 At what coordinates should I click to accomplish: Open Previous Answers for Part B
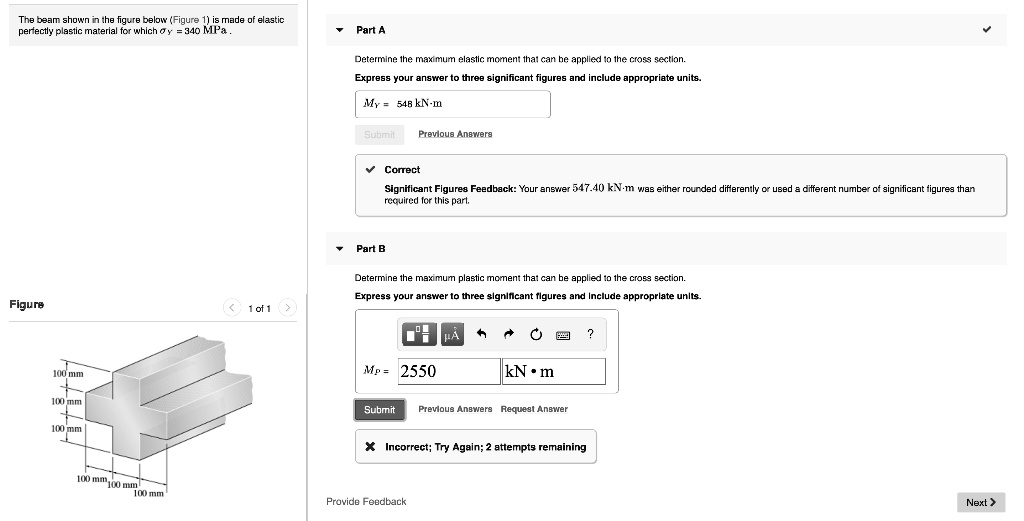tap(455, 409)
